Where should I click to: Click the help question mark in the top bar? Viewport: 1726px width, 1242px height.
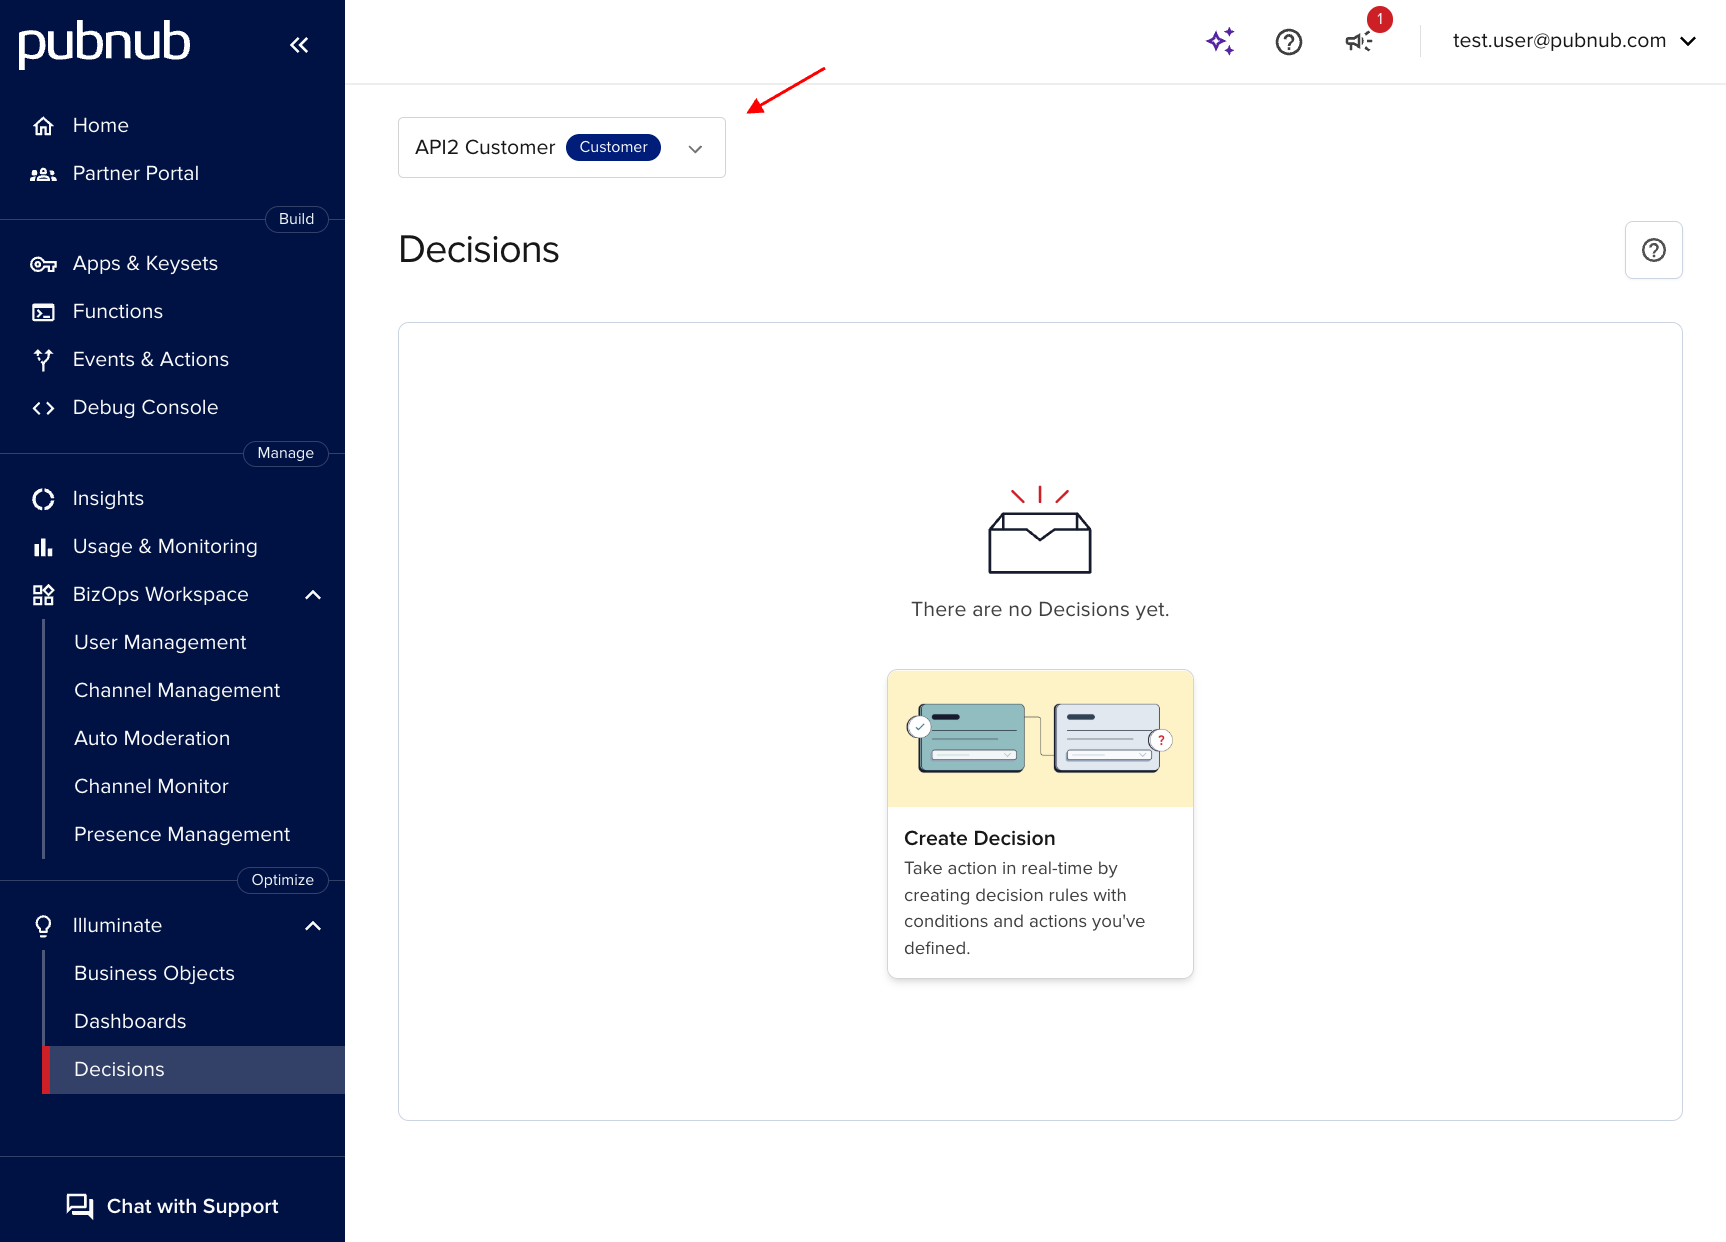(x=1288, y=41)
